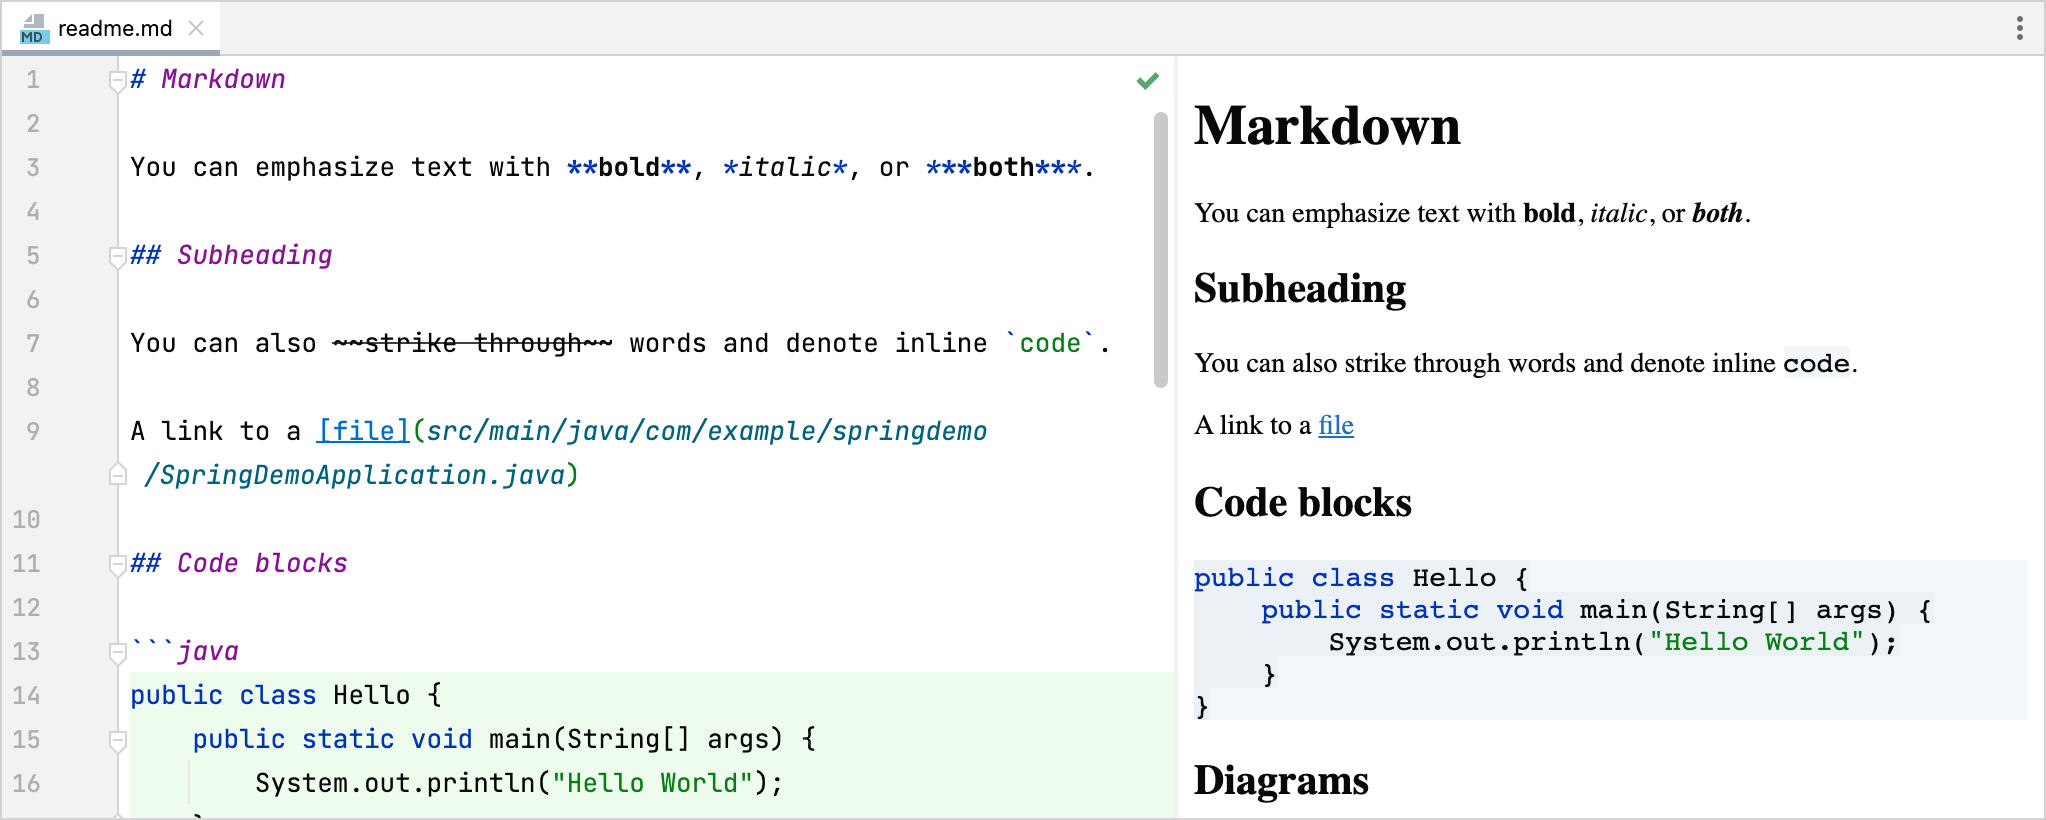Click '***both***' in editor line 3

click(1004, 167)
